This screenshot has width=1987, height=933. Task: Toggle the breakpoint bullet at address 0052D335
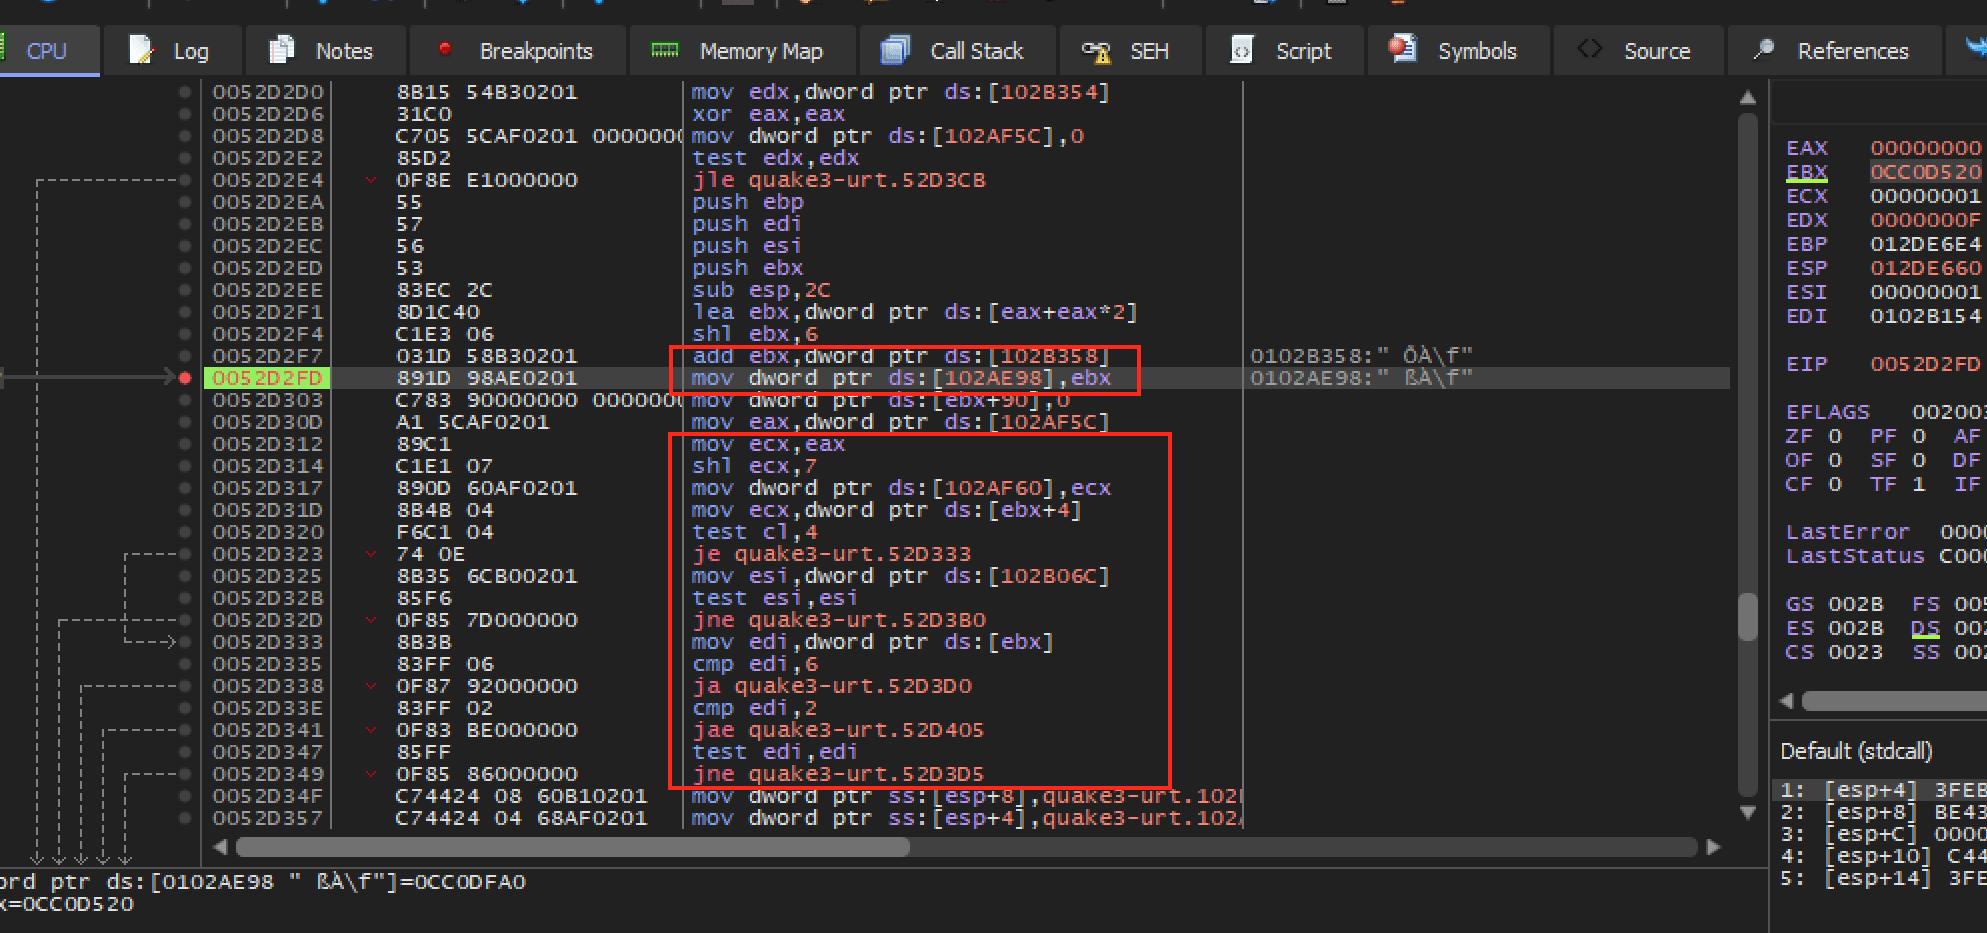tap(185, 664)
